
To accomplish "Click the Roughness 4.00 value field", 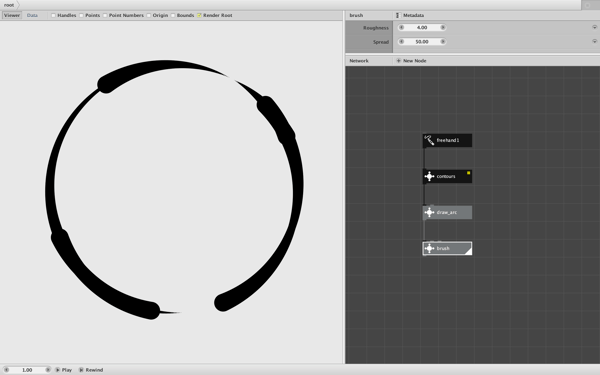I will click(x=422, y=28).
